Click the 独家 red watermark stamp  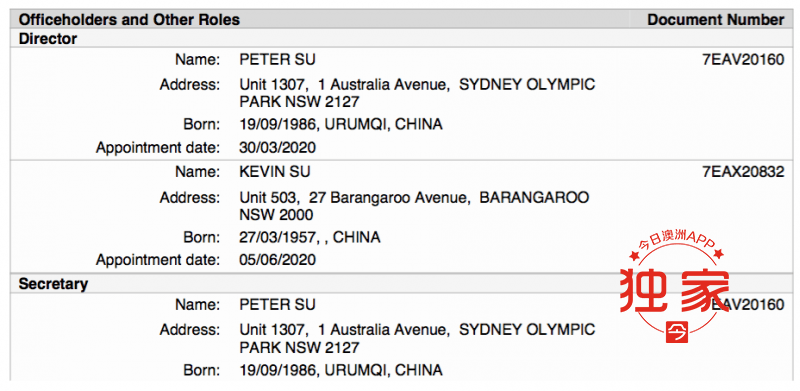674,288
